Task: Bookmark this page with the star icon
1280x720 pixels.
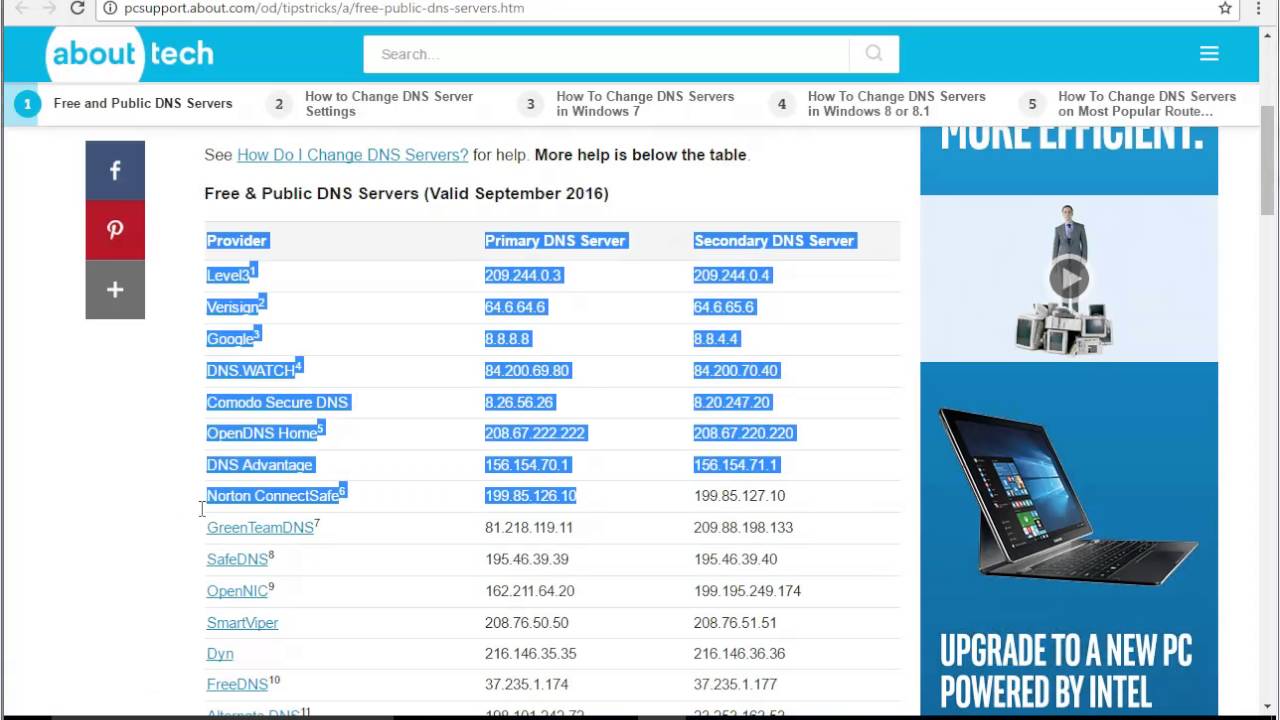Action: click(1225, 8)
